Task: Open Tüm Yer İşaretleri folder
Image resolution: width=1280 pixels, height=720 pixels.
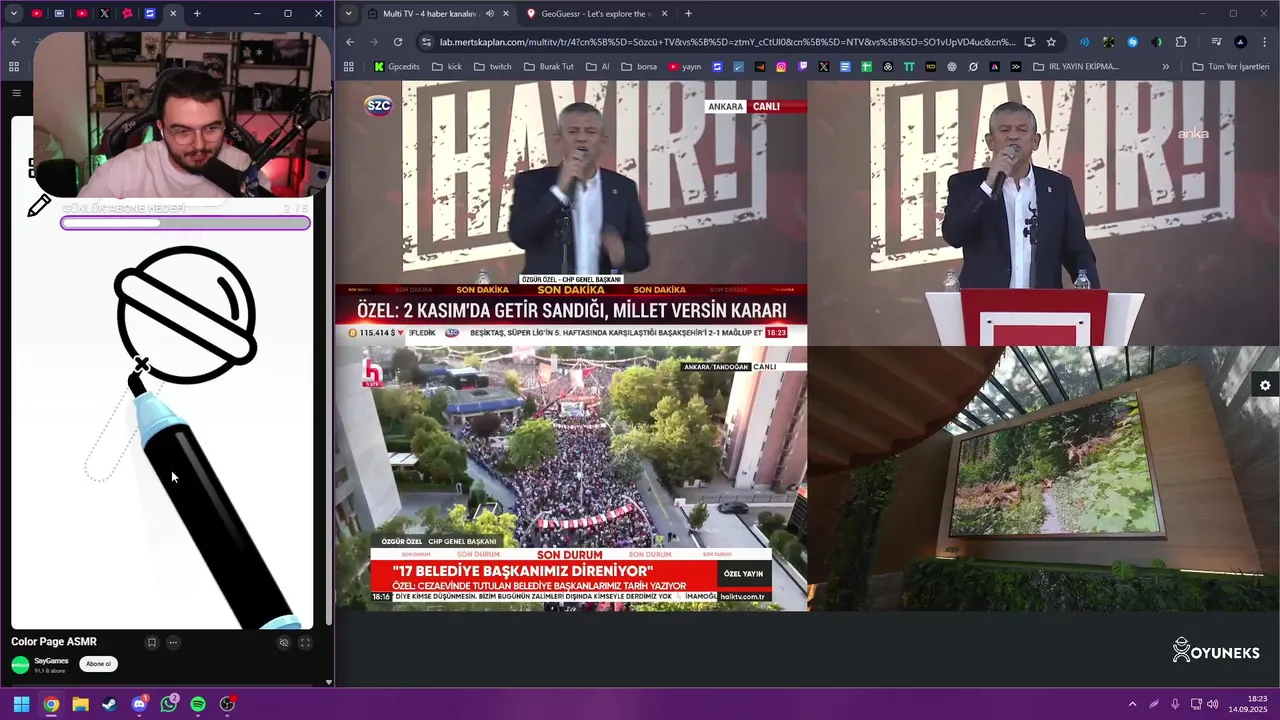Action: [1231, 67]
